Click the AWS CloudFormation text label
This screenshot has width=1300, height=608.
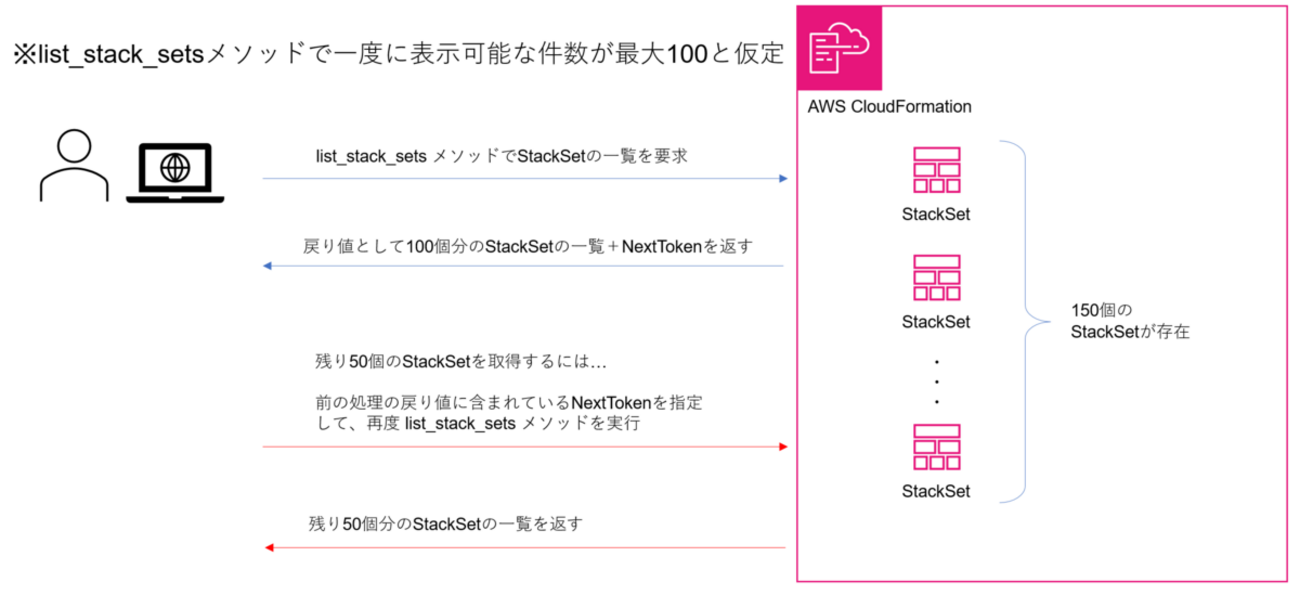pyautogui.click(x=889, y=106)
